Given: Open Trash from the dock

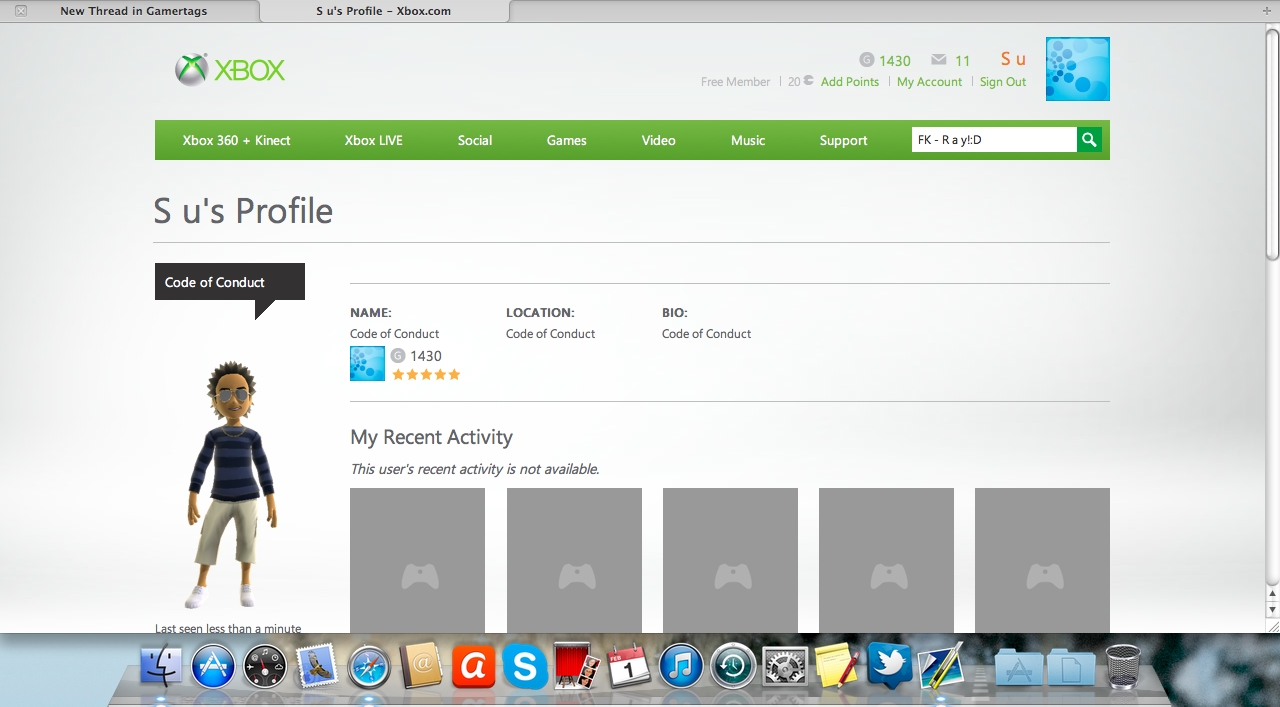Looking at the screenshot, I should click(1123, 666).
